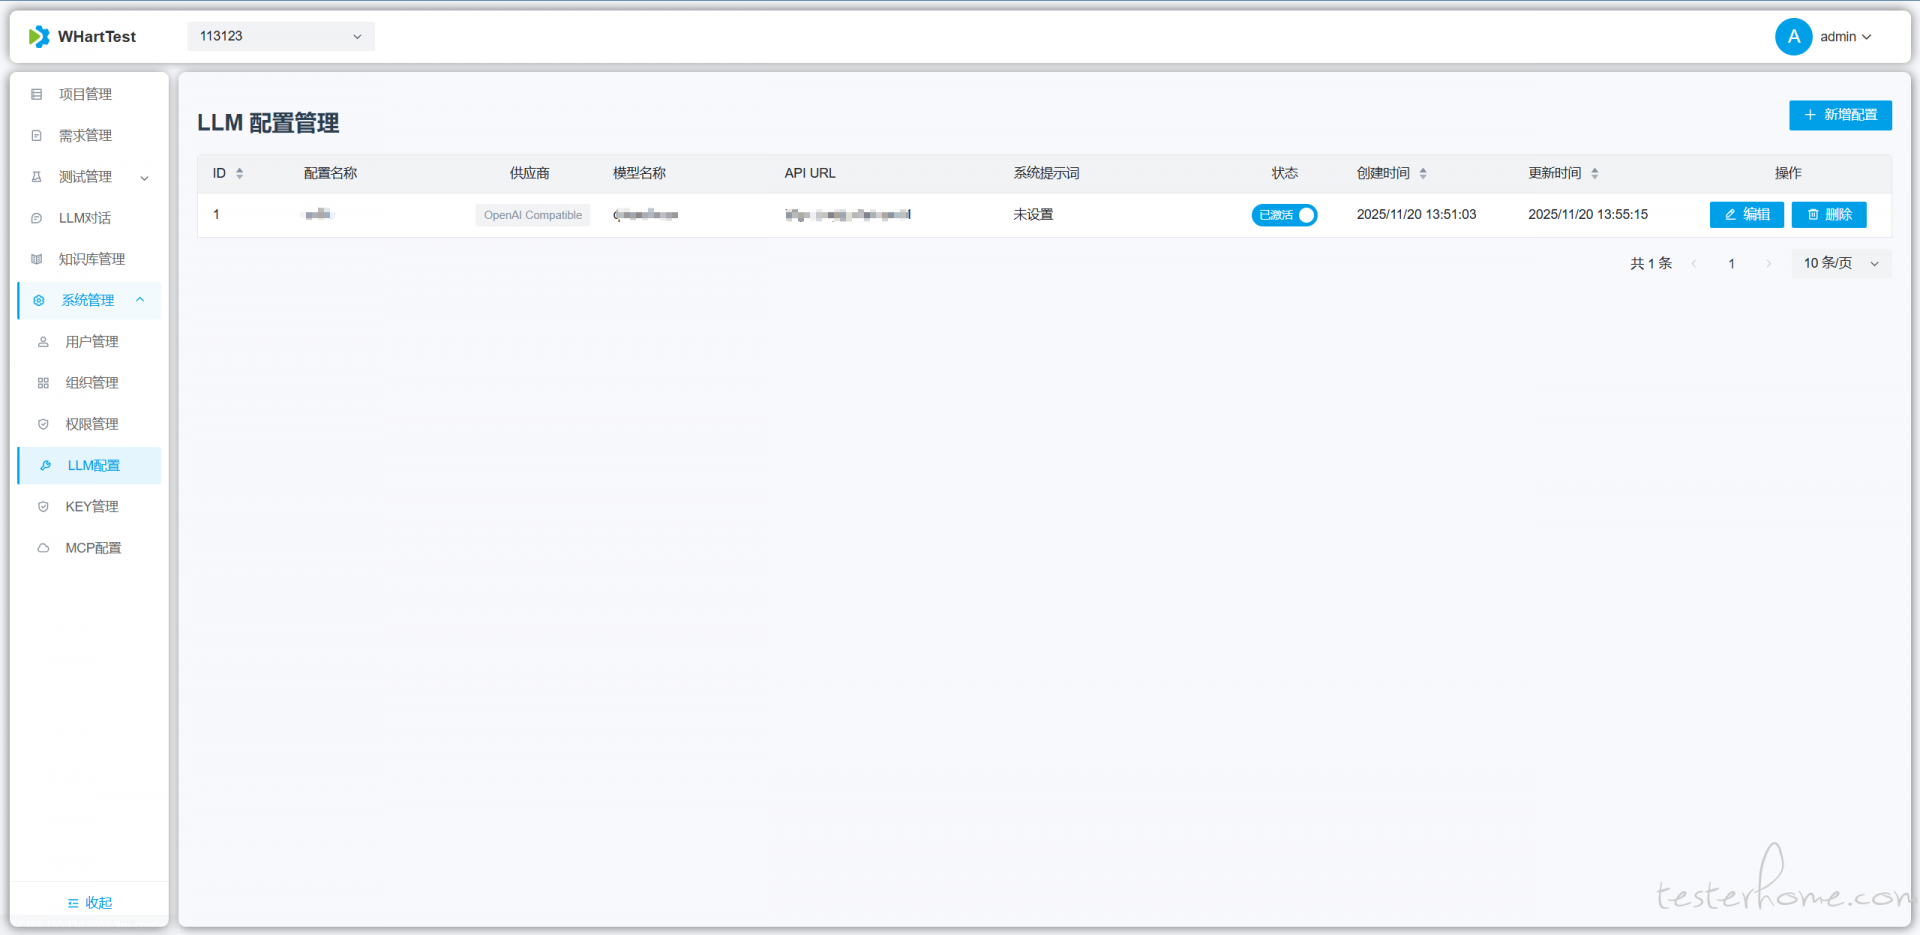Click the MCP配置 cloud icon
Image resolution: width=1920 pixels, height=935 pixels.
(x=43, y=548)
